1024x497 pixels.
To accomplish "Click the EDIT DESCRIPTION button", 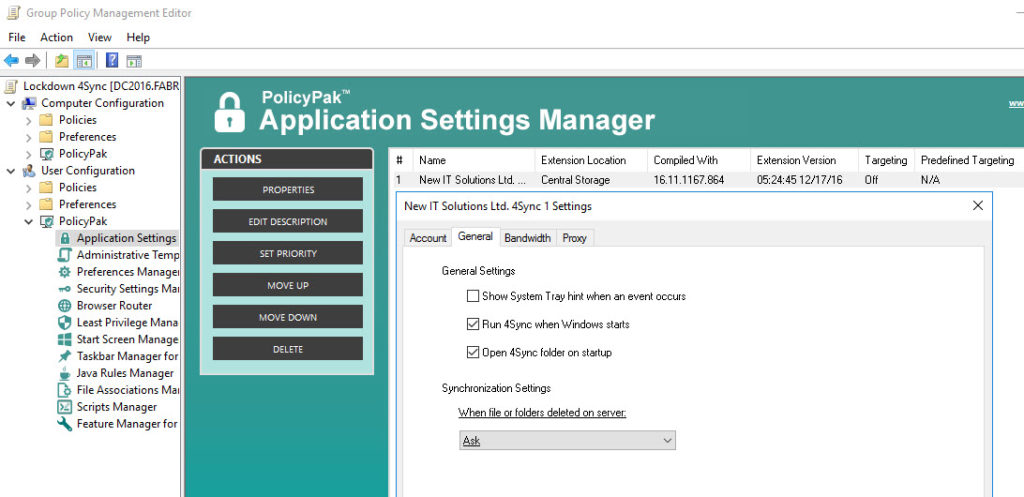I will coord(288,221).
